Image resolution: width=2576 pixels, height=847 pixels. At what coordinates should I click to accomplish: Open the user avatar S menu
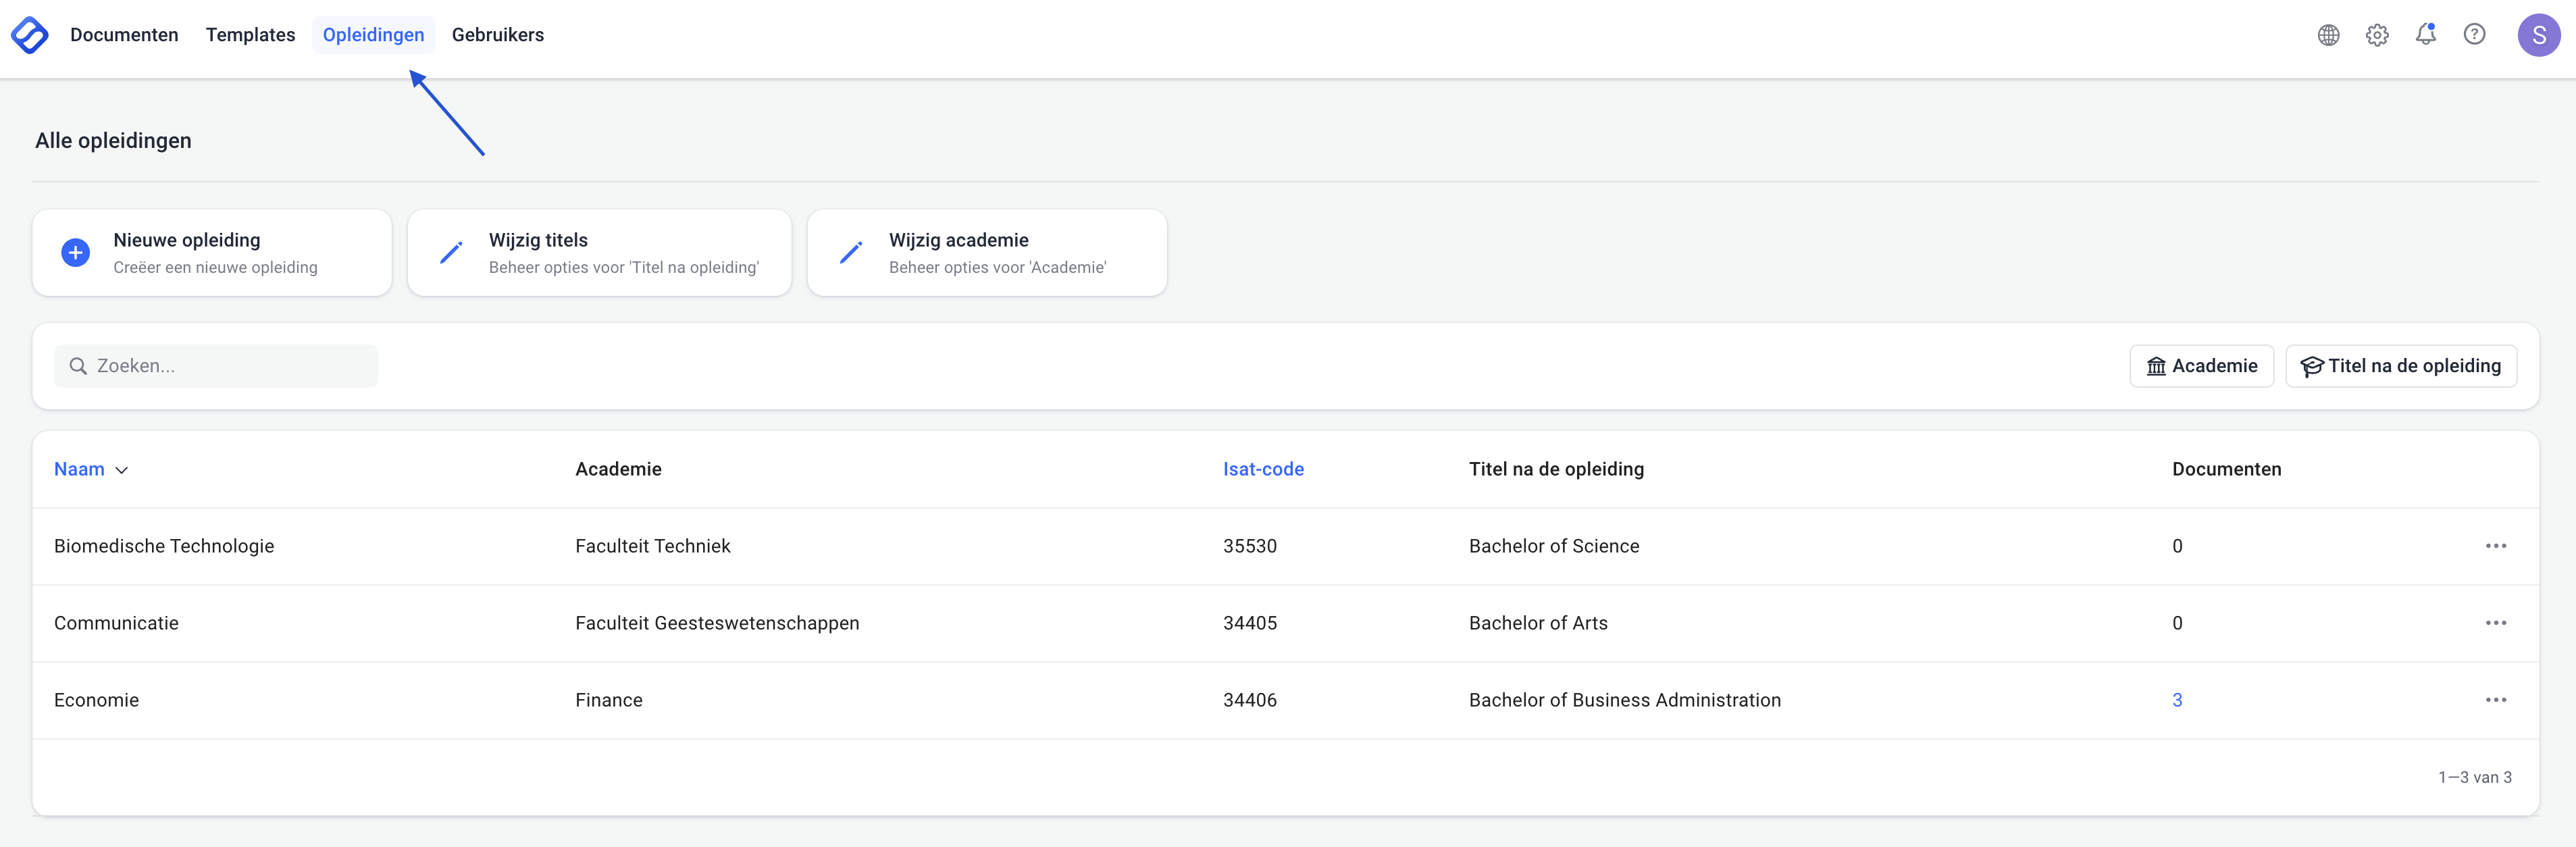click(x=2538, y=35)
